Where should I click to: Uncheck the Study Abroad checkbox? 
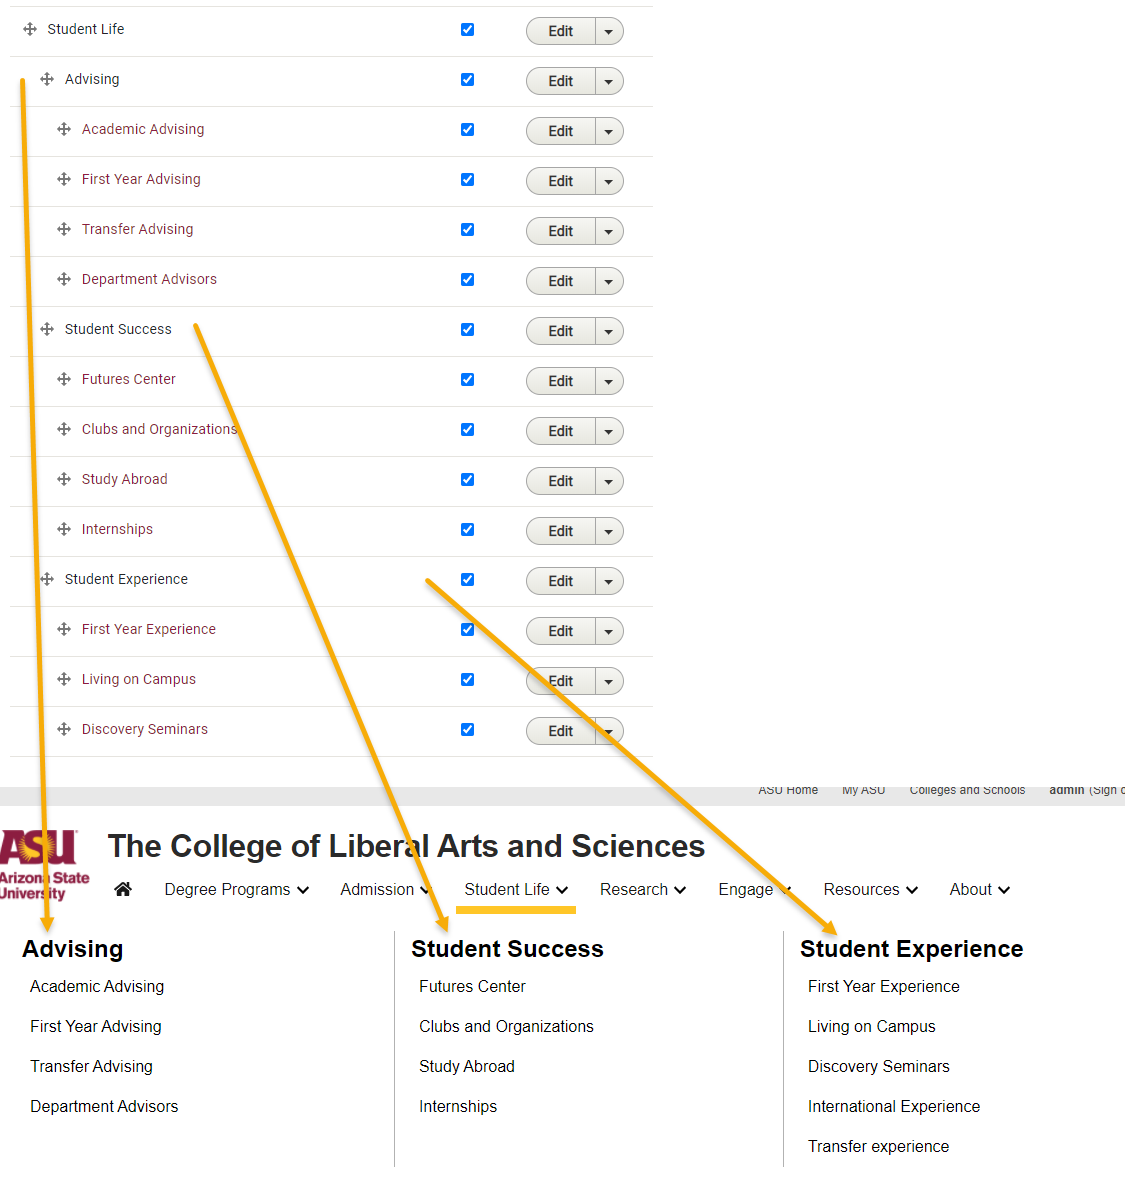coord(467,479)
